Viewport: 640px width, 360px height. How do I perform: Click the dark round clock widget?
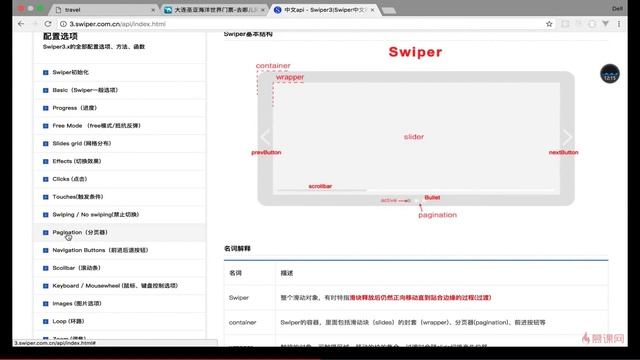coord(610,74)
